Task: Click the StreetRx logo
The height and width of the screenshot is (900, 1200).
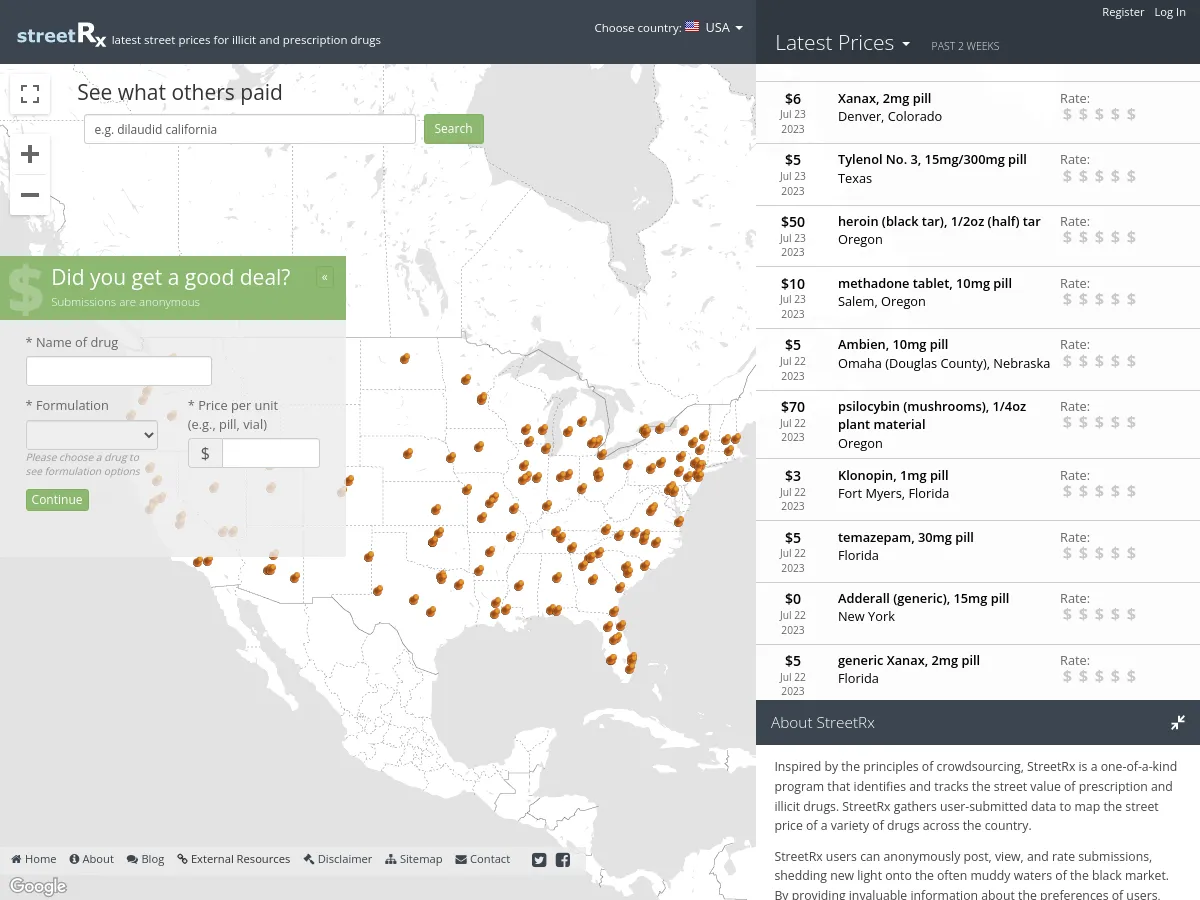Action: pyautogui.click(x=61, y=36)
